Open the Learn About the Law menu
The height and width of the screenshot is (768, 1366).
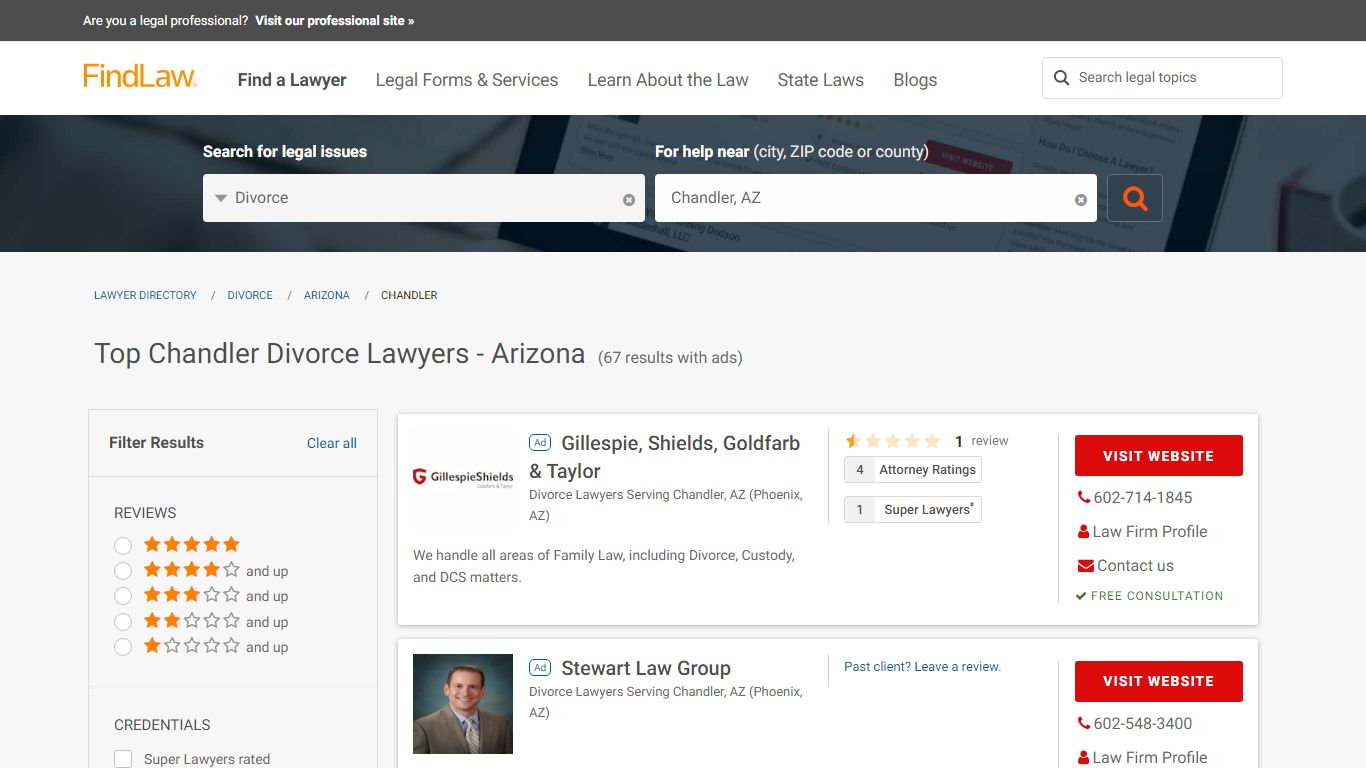[668, 80]
